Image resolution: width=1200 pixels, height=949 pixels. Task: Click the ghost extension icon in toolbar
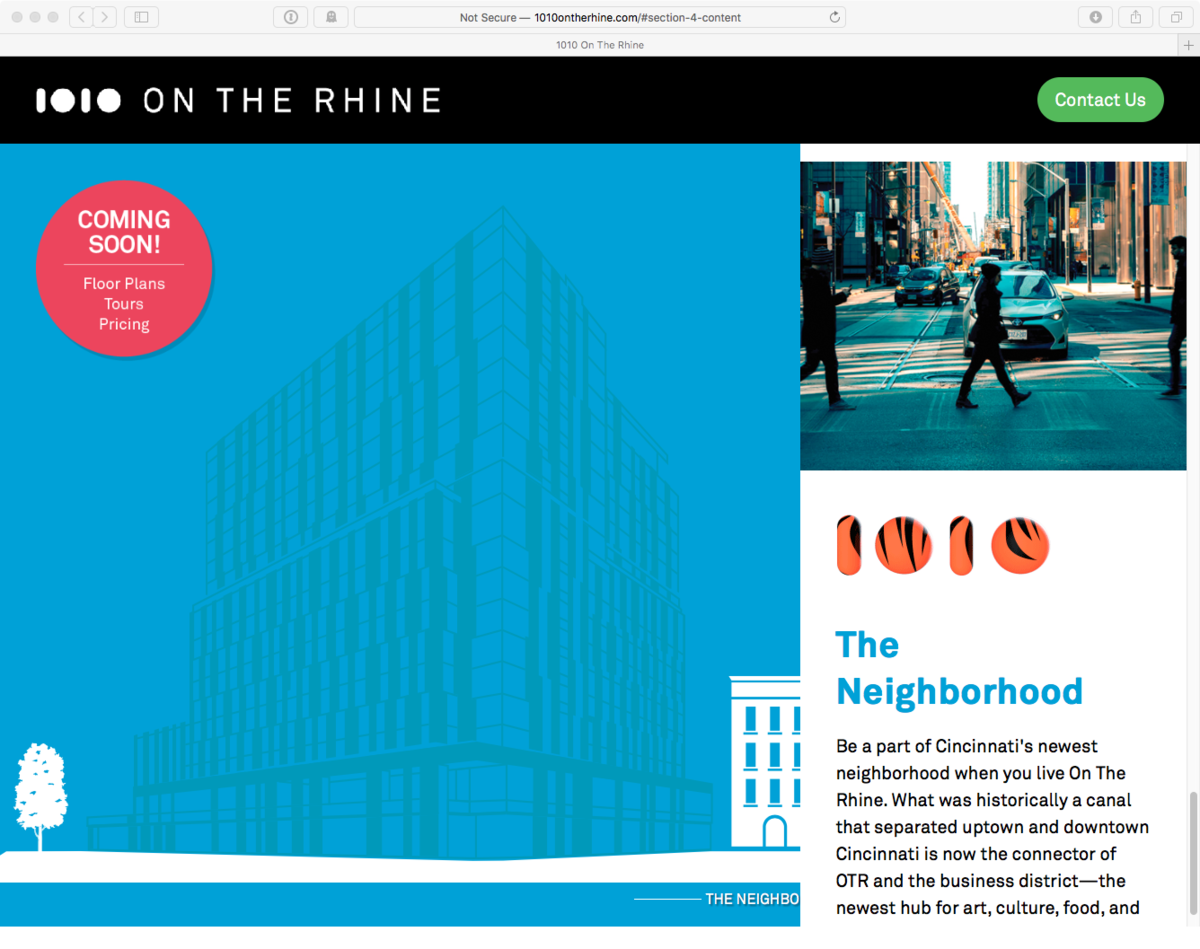331,17
